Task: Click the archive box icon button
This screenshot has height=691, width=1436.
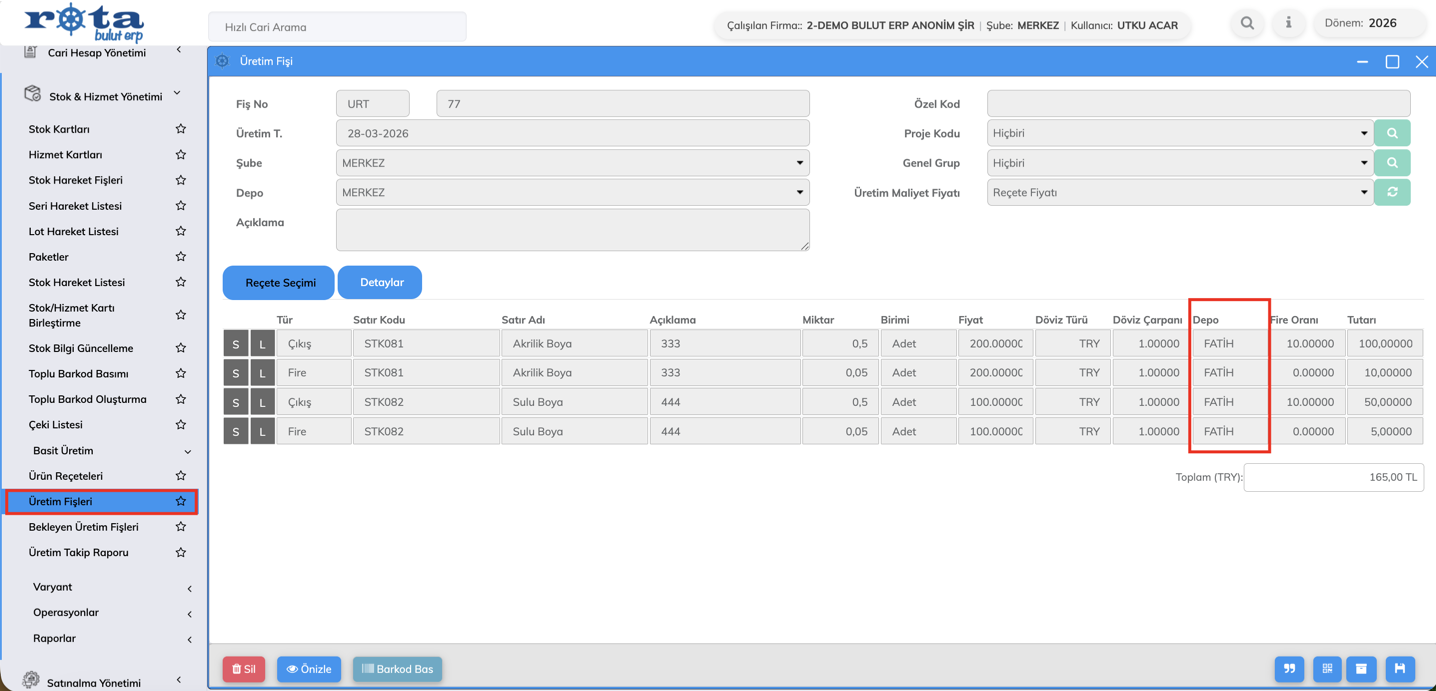Action: [x=1361, y=669]
